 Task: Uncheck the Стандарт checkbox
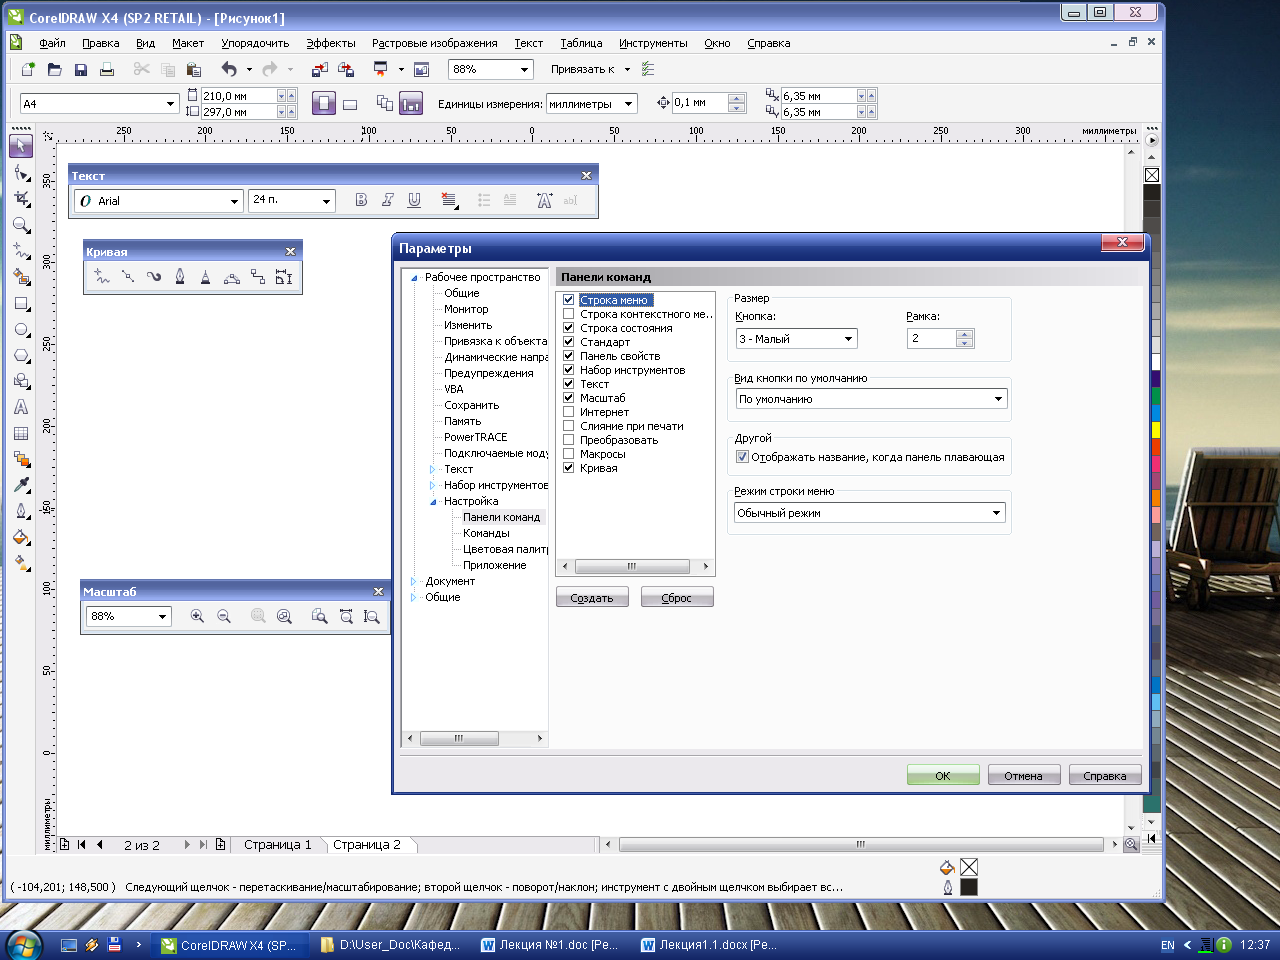point(569,342)
